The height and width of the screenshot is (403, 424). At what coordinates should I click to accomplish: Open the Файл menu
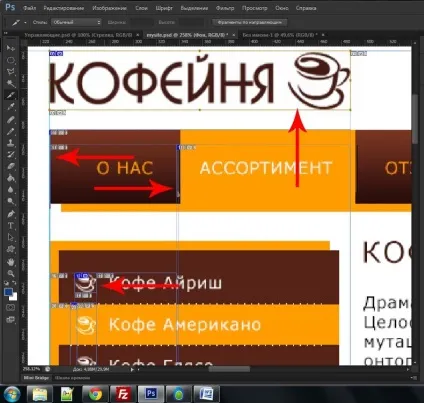click(30, 8)
